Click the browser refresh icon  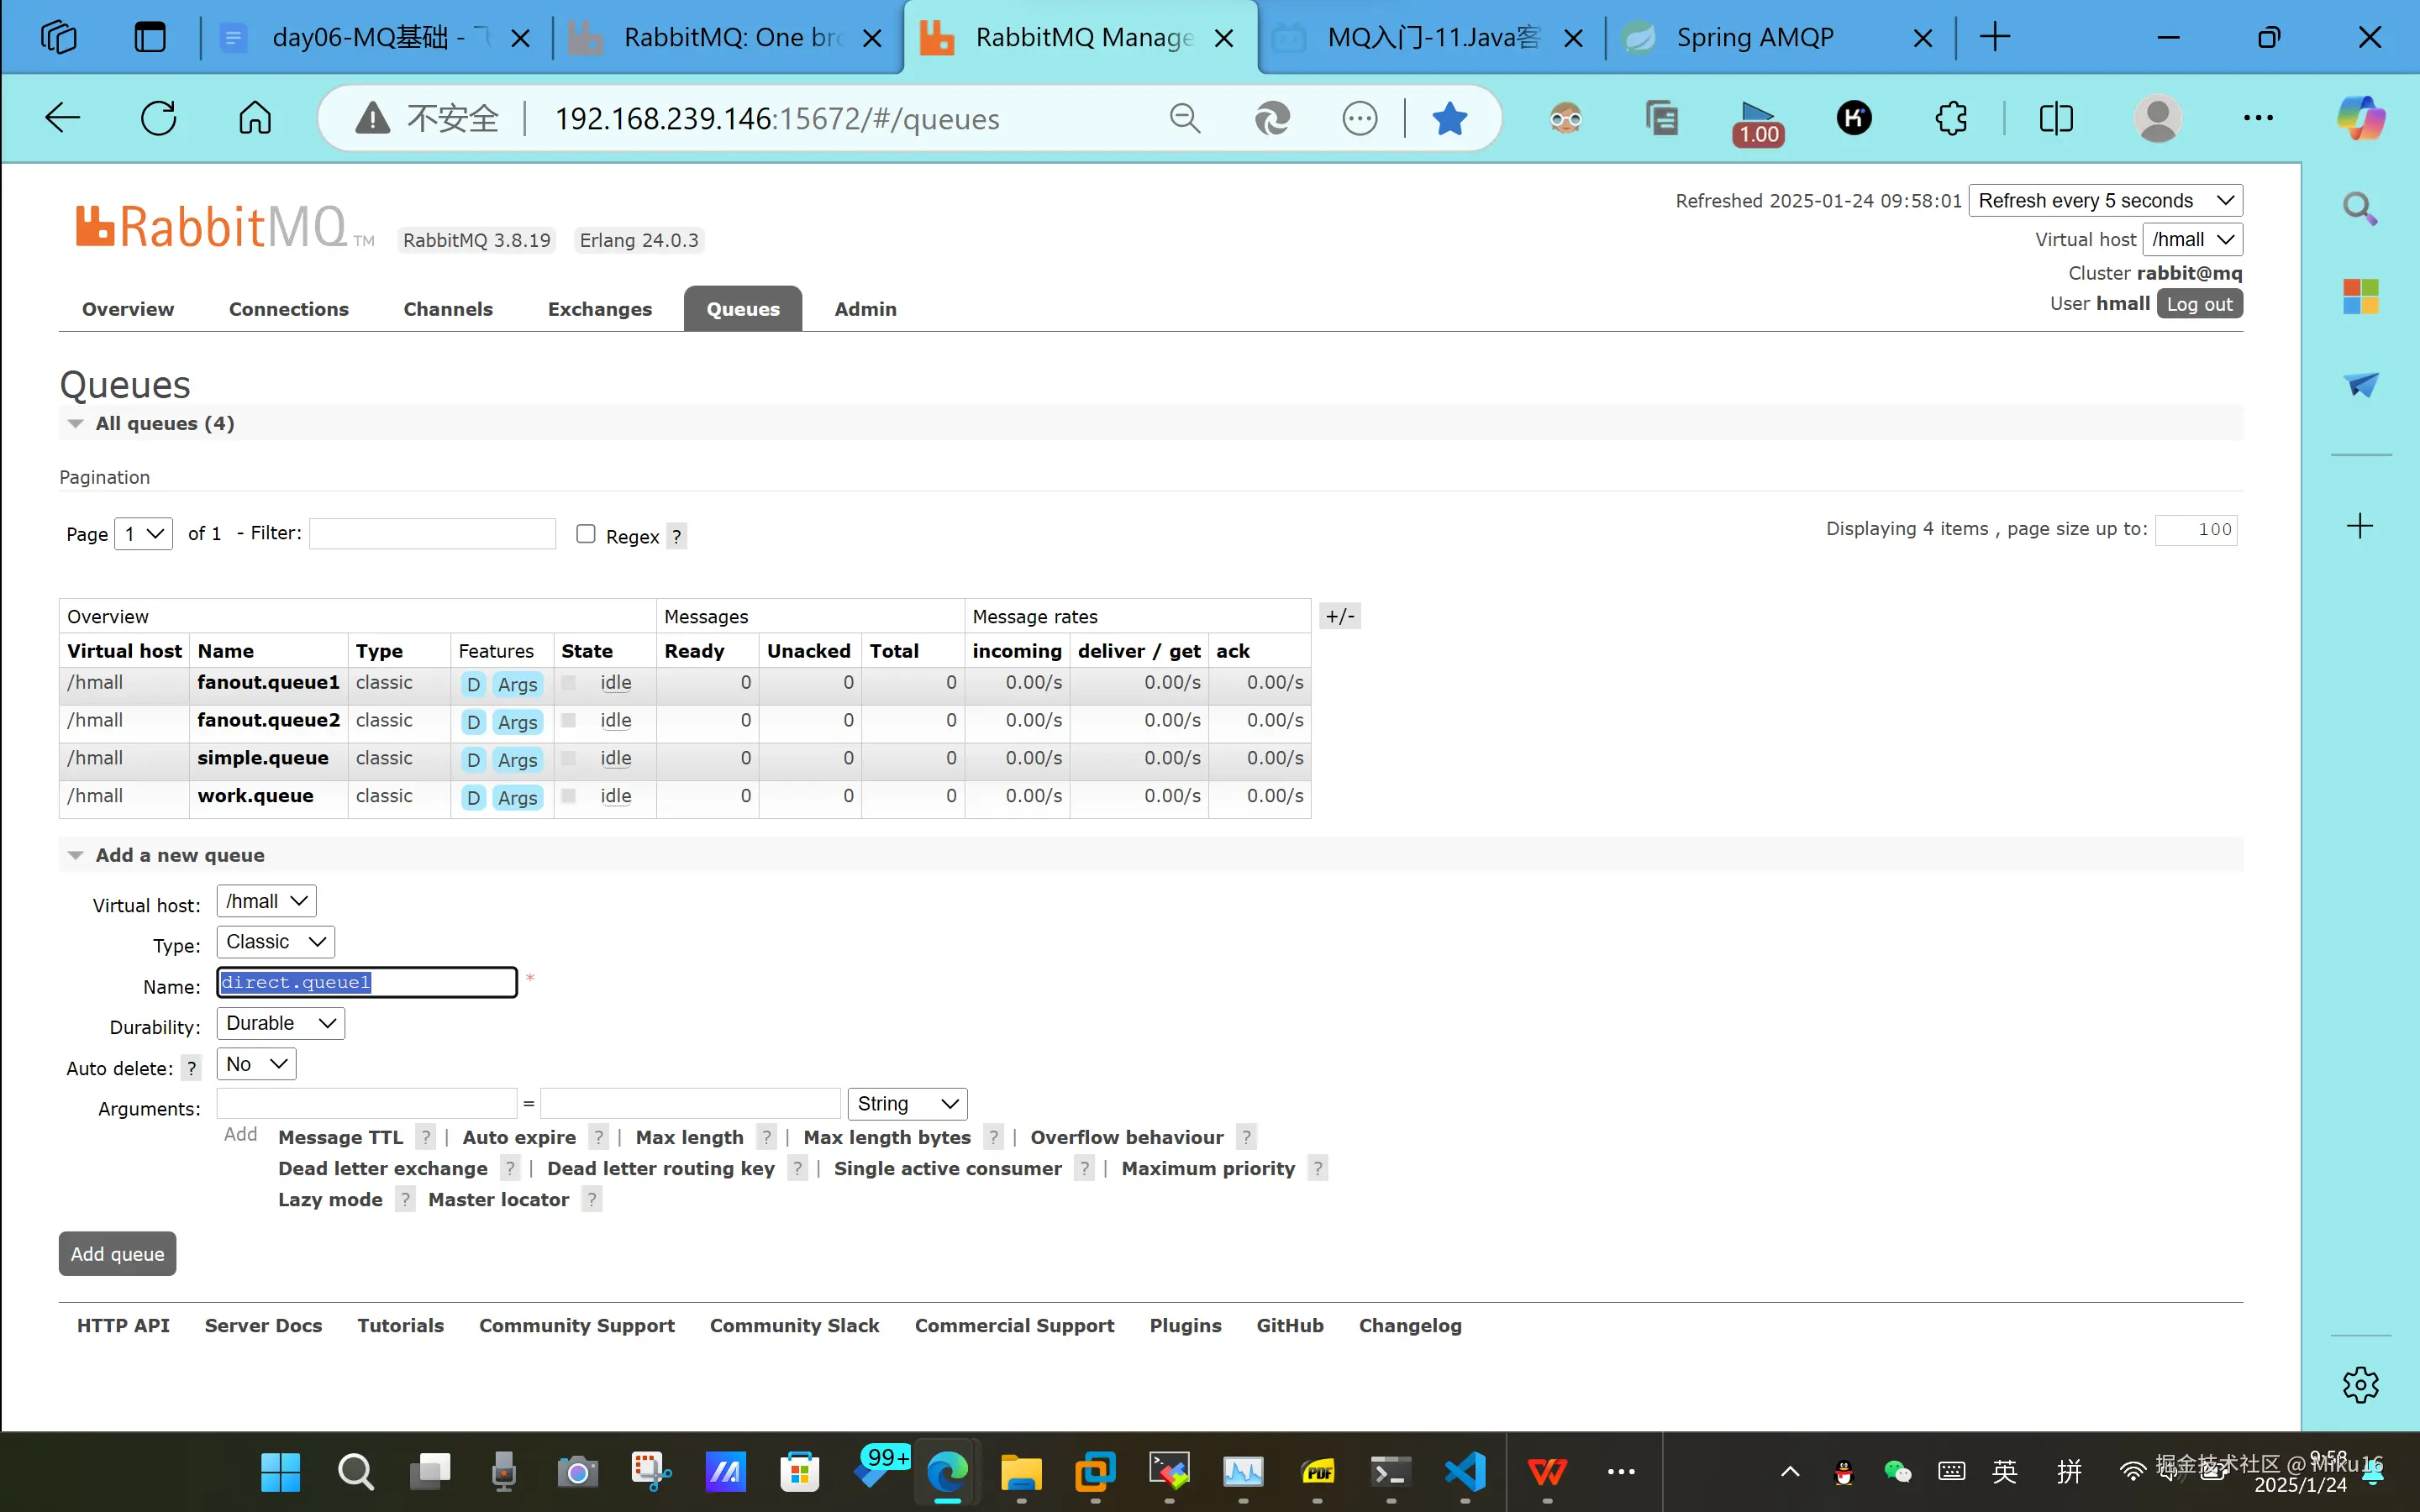pos(158,118)
